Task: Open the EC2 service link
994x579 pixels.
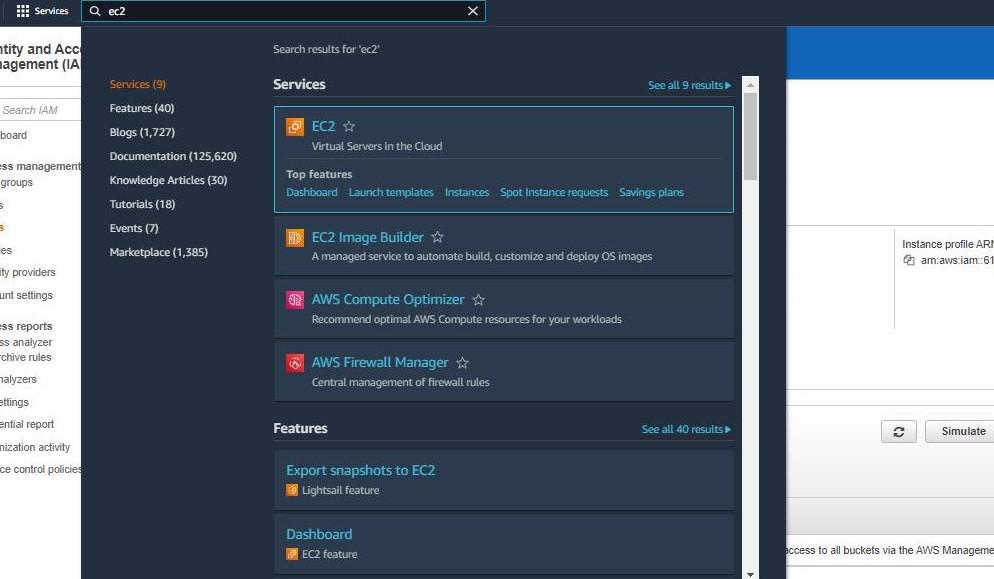Action: pyautogui.click(x=323, y=126)
